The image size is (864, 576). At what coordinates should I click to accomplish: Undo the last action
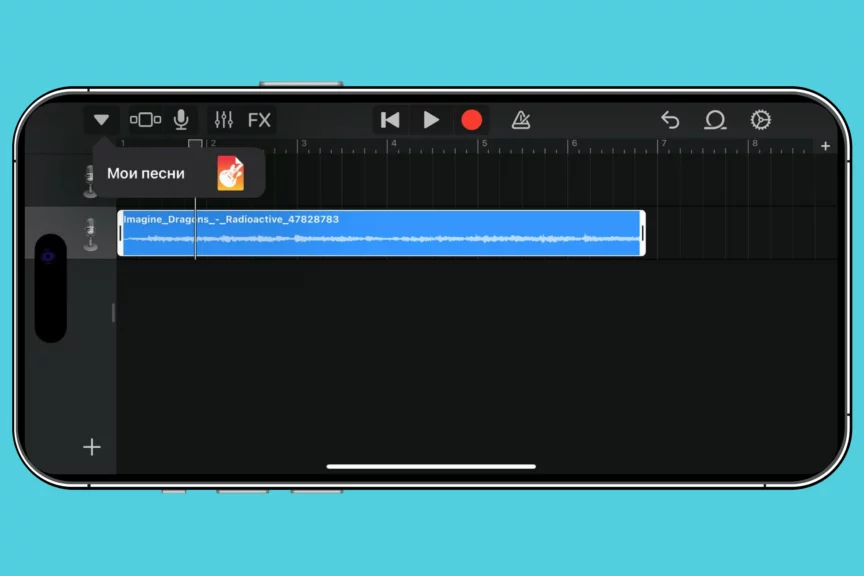[x=670, y=120]
